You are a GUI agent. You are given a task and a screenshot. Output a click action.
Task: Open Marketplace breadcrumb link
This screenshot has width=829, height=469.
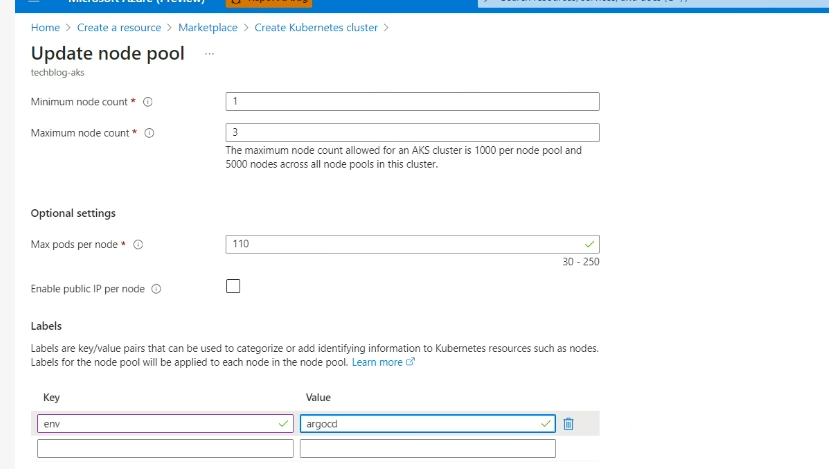208,28
